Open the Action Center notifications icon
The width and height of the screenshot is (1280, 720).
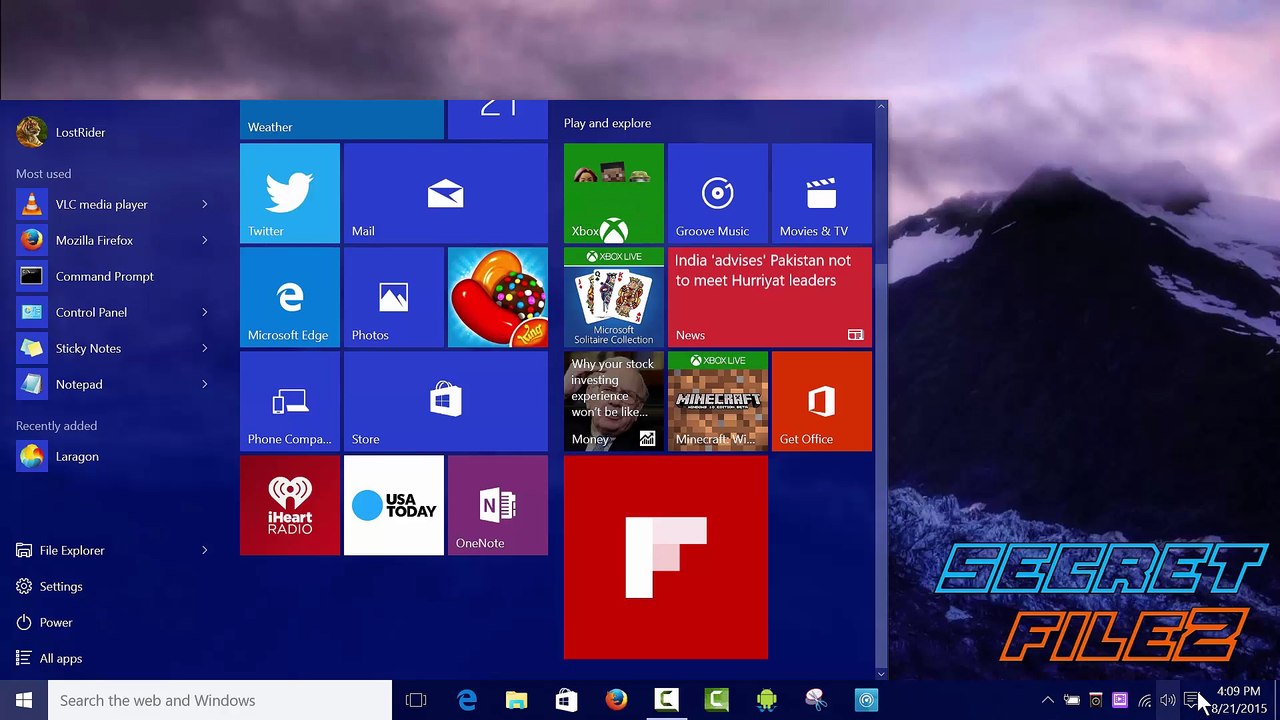(x=1191, y=700)
